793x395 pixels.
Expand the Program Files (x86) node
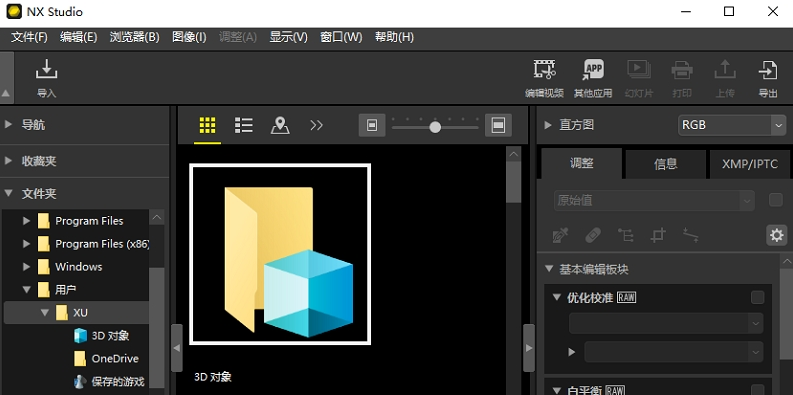coord(26,244)
